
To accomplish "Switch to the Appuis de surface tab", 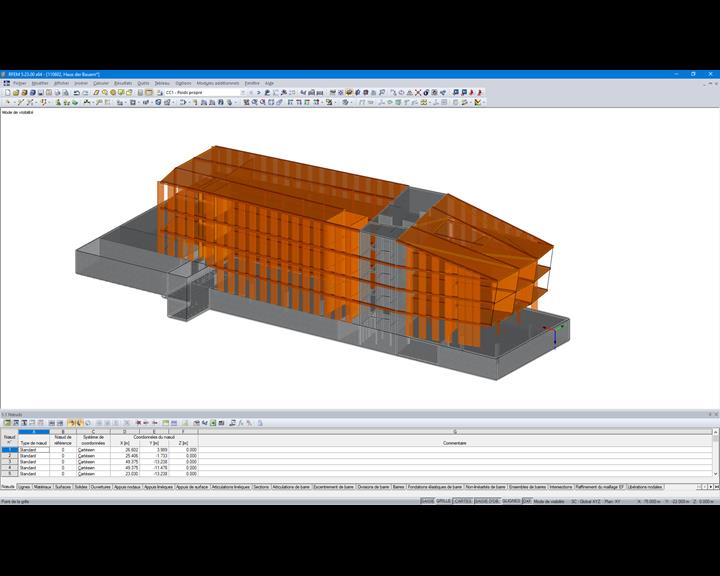I will tap(192, 486).
